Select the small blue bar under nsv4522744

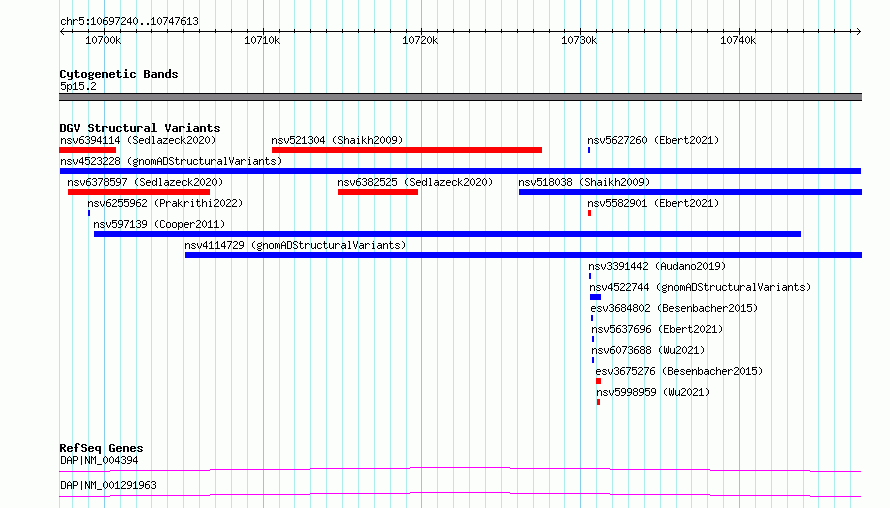tap(595, 297)
